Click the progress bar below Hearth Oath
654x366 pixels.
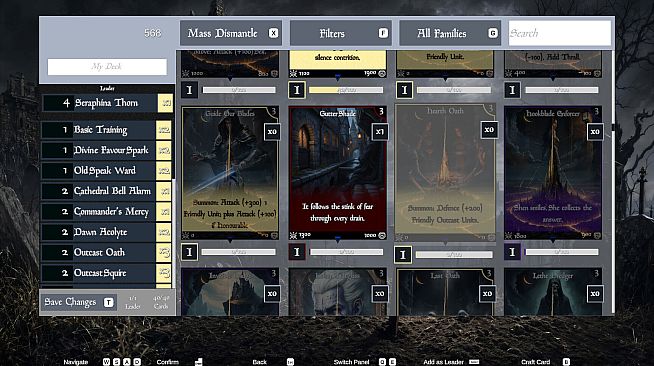pyautogui.click(x=454, y=255)
